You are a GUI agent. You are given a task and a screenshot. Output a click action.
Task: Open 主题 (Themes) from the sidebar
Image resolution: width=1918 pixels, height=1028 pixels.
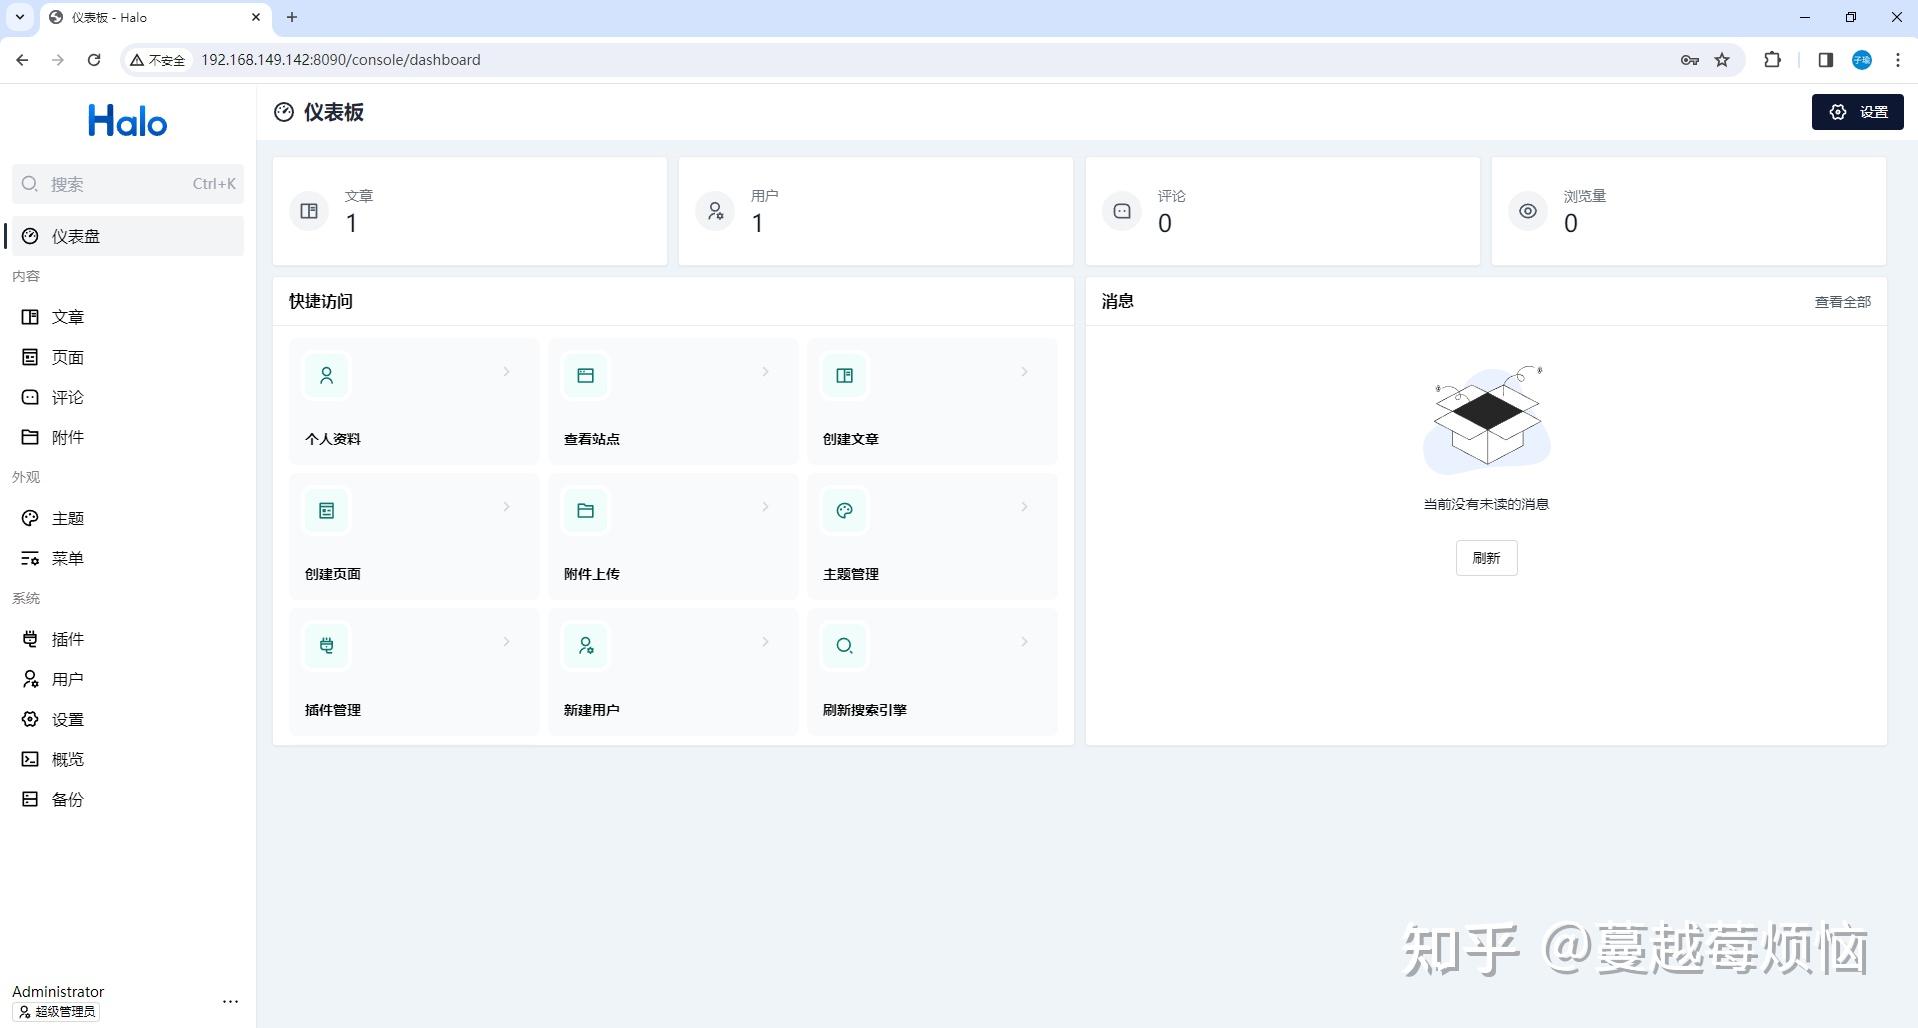coord(68,517)
